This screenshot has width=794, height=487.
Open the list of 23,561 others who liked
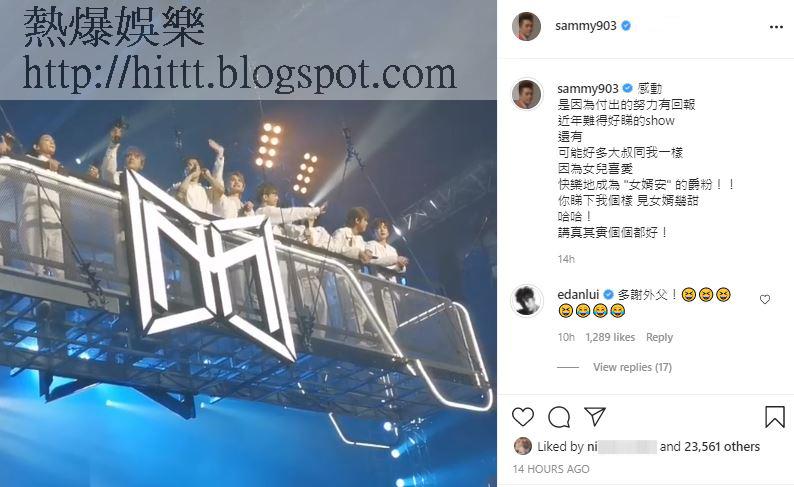(x=722, y=447)
